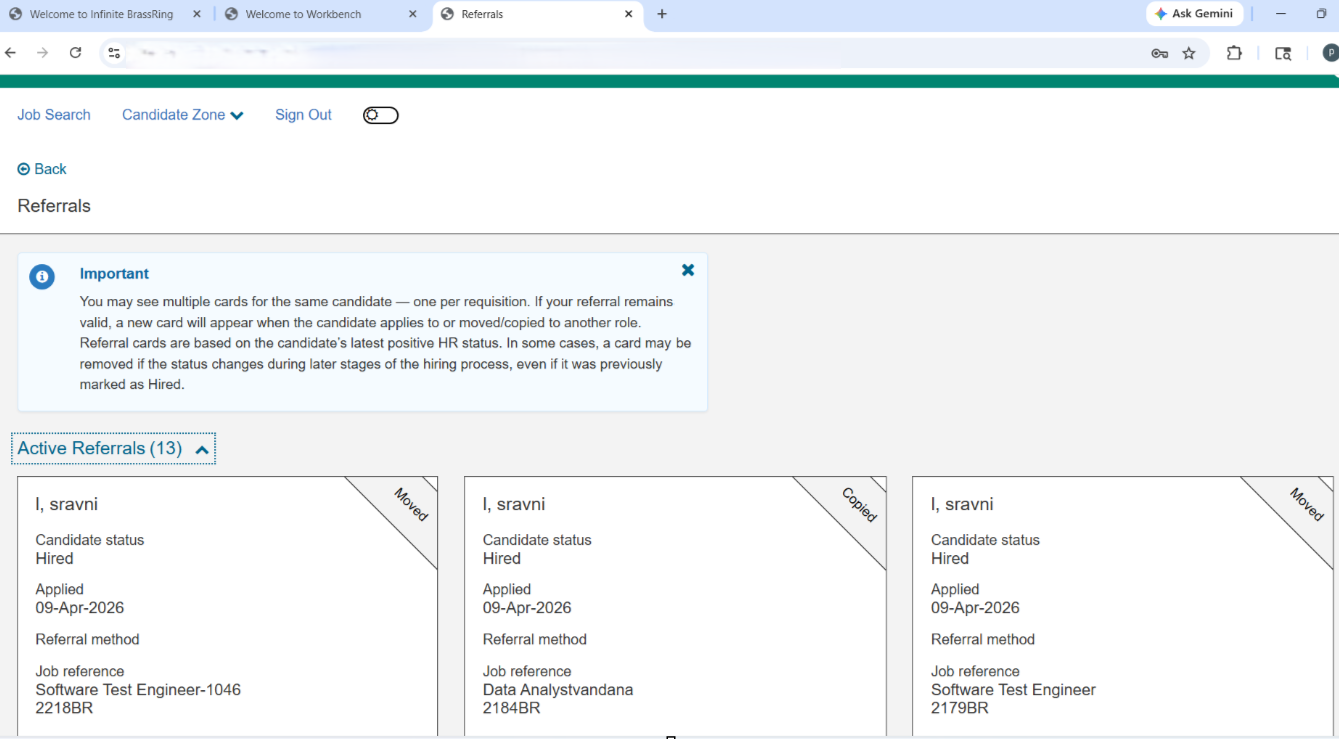The image size is (1339, 739).
Task: Click the browser back arrow icon
Action: point(11,53)
